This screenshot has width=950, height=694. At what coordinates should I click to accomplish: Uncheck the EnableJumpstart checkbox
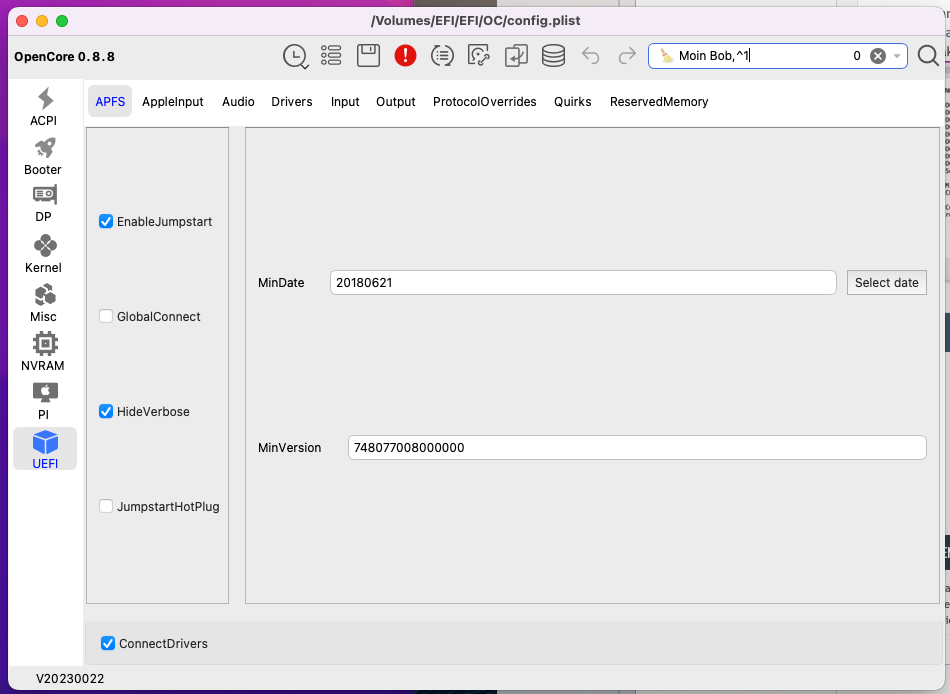coord(106,221)
